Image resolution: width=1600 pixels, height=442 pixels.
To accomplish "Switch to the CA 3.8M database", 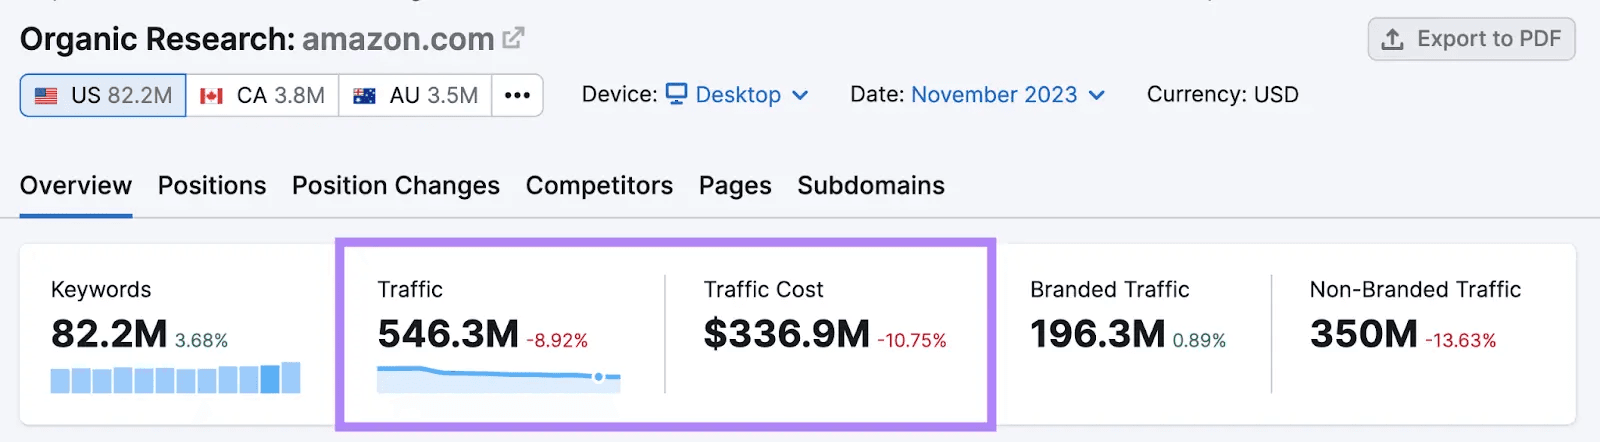I will (262, 95).
